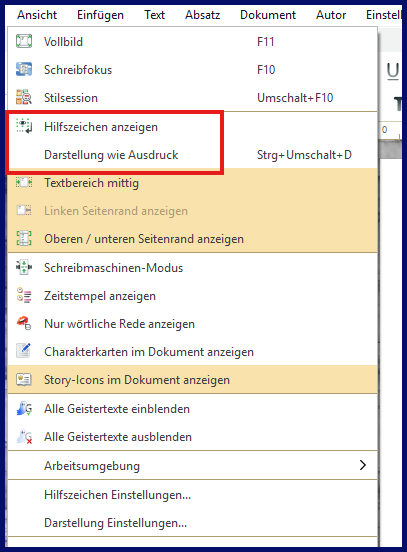Click the Schreibmaschinen-Modus icon

pos(24,267)
